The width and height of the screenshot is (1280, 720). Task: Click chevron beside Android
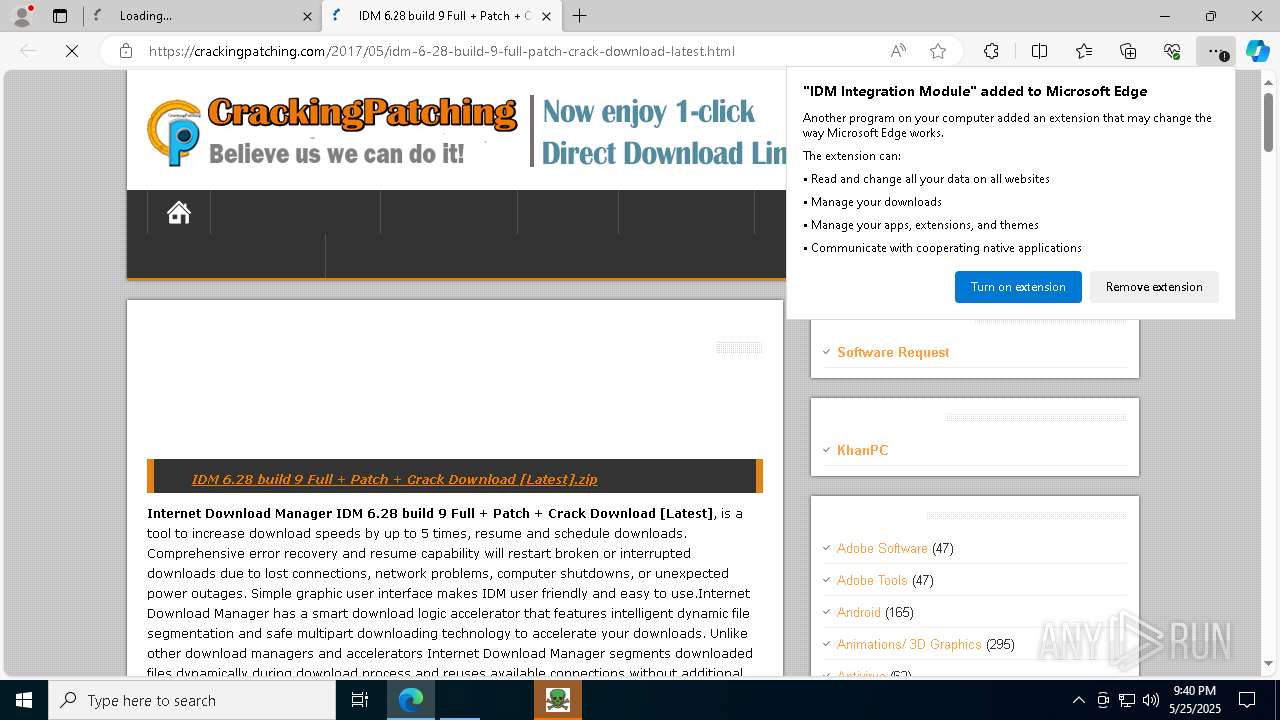pos(826,612)
